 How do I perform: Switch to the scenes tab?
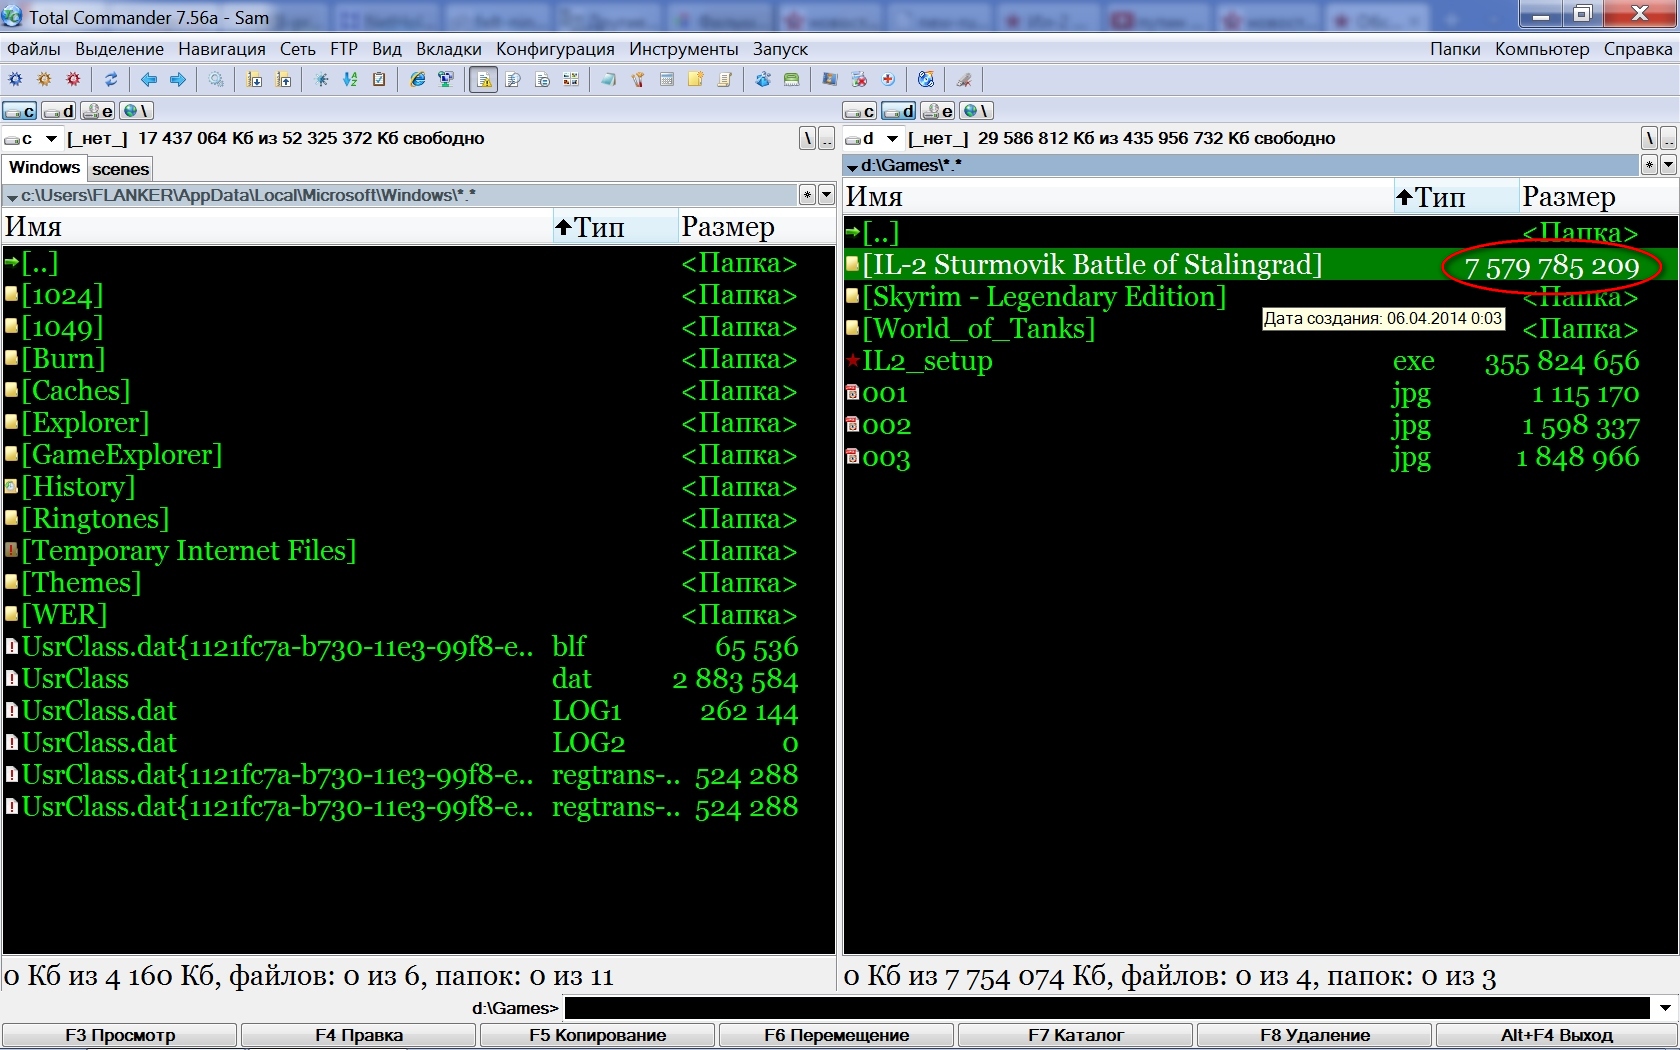[120, 169]
